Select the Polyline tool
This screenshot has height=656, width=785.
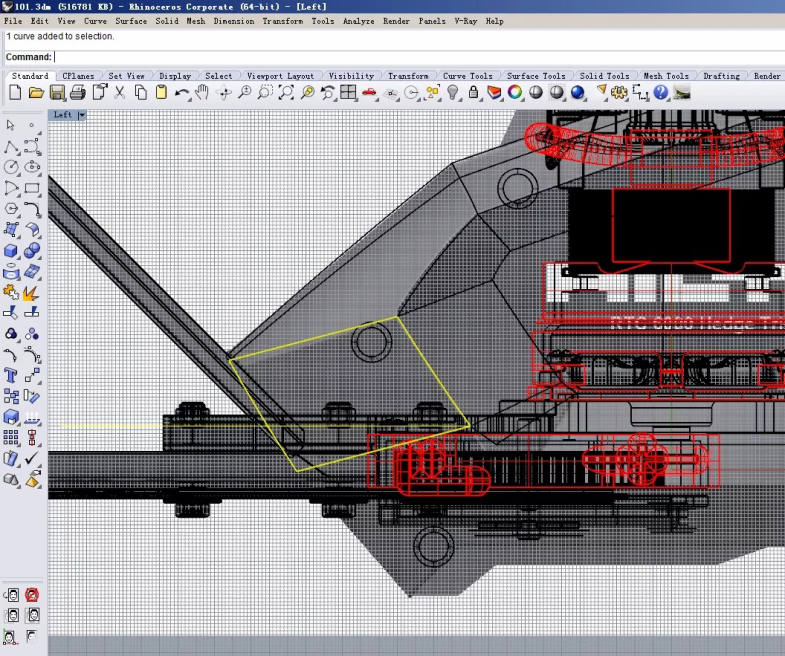pos(11,146)
